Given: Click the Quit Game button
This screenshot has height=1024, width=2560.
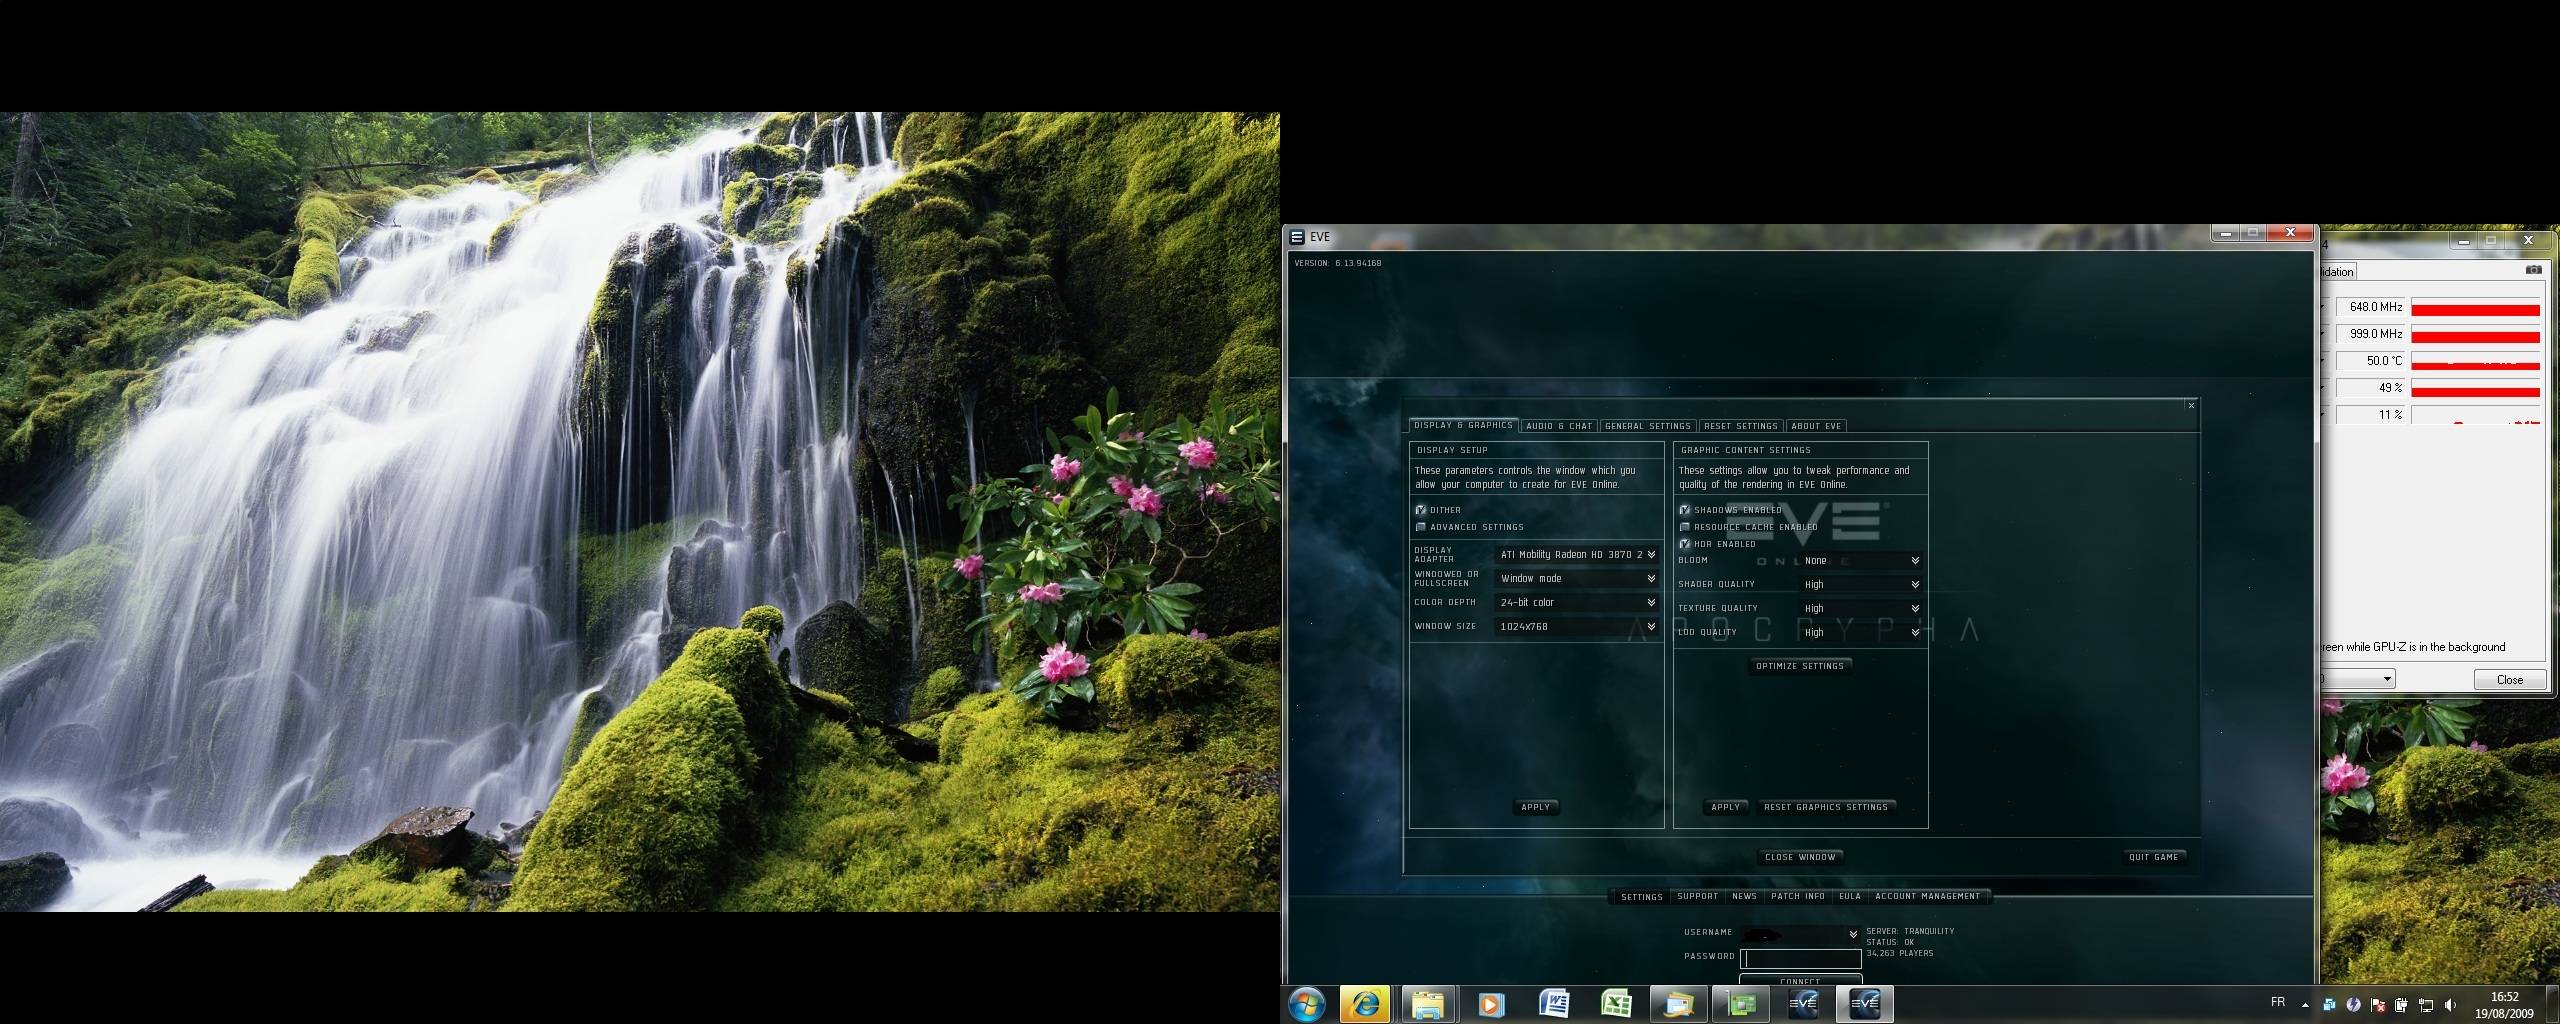Looking at the screenshot, I should (x=2154, y=857).
